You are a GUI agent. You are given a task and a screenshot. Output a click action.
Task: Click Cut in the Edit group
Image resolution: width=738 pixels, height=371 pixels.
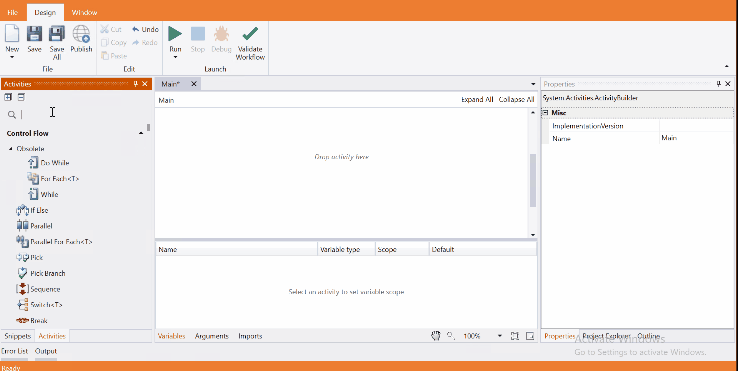pos(111,29)
